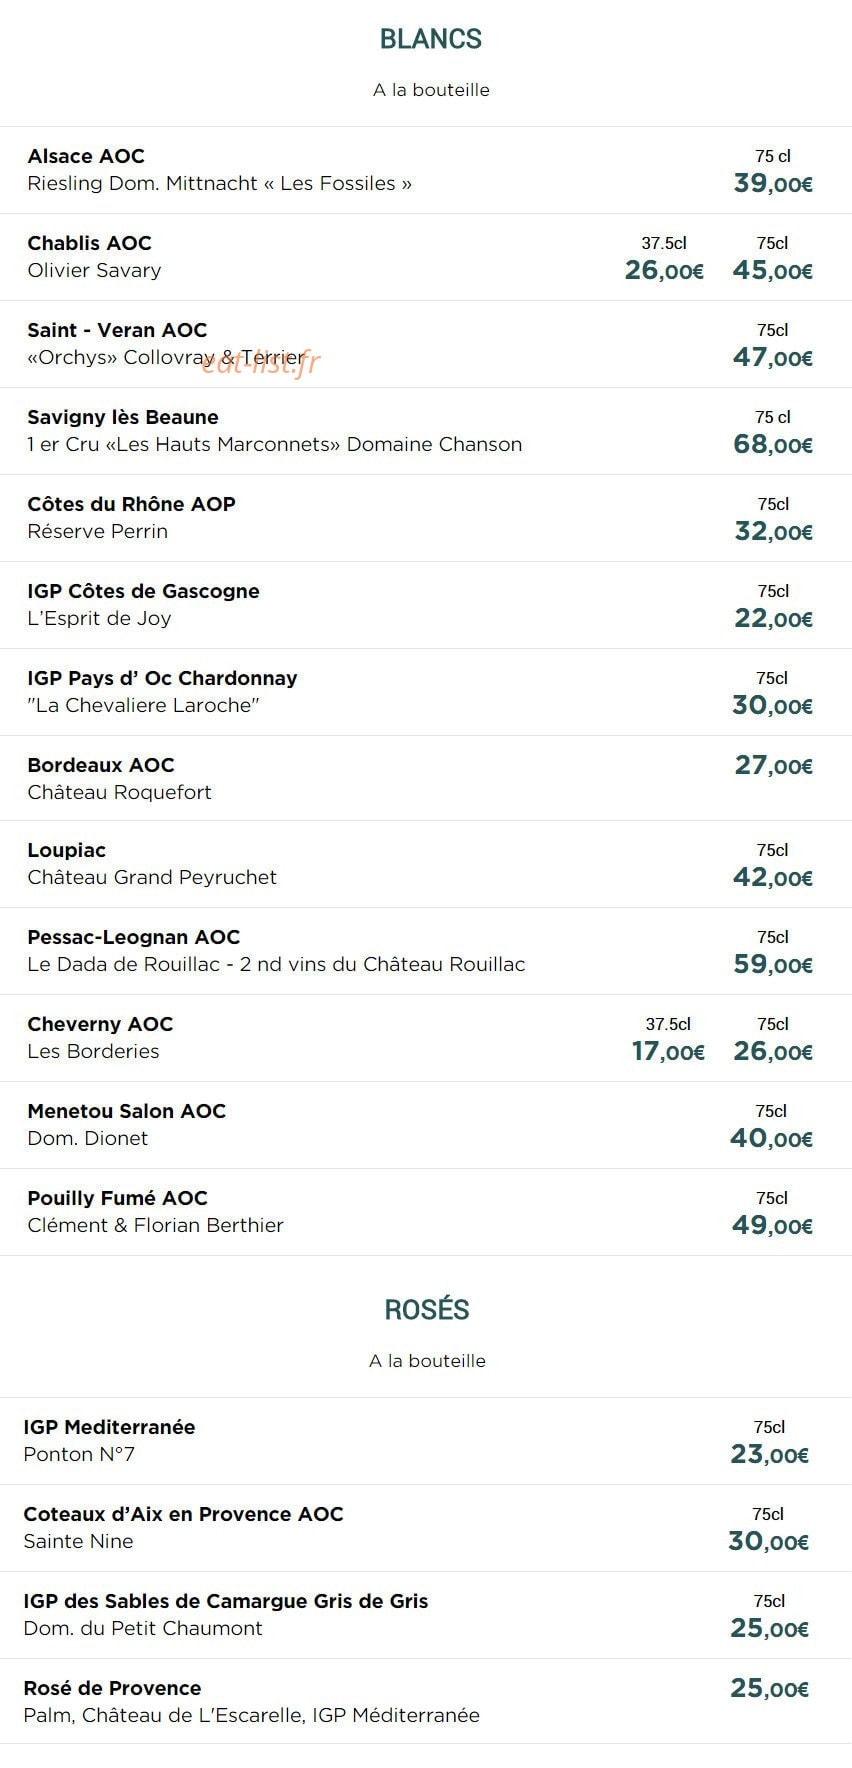Click the Bordeaux AOC 27,00€ price

coord(773,765)
